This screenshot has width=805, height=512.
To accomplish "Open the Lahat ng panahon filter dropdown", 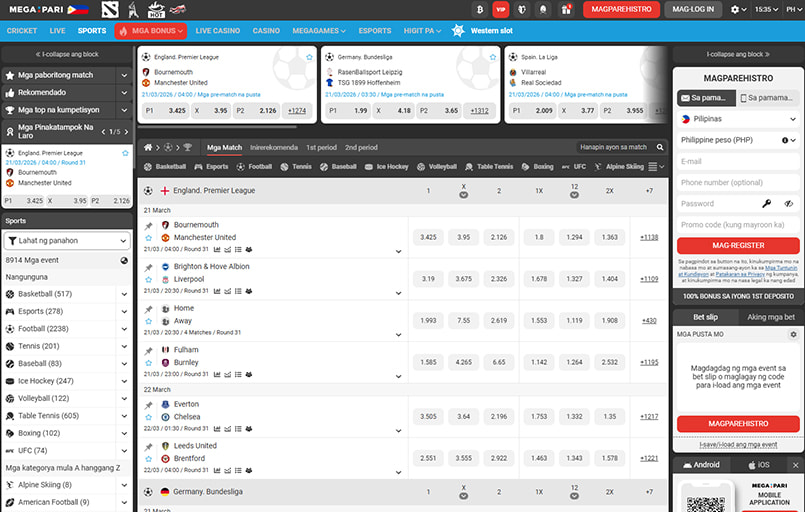I will tap(68, 241).
